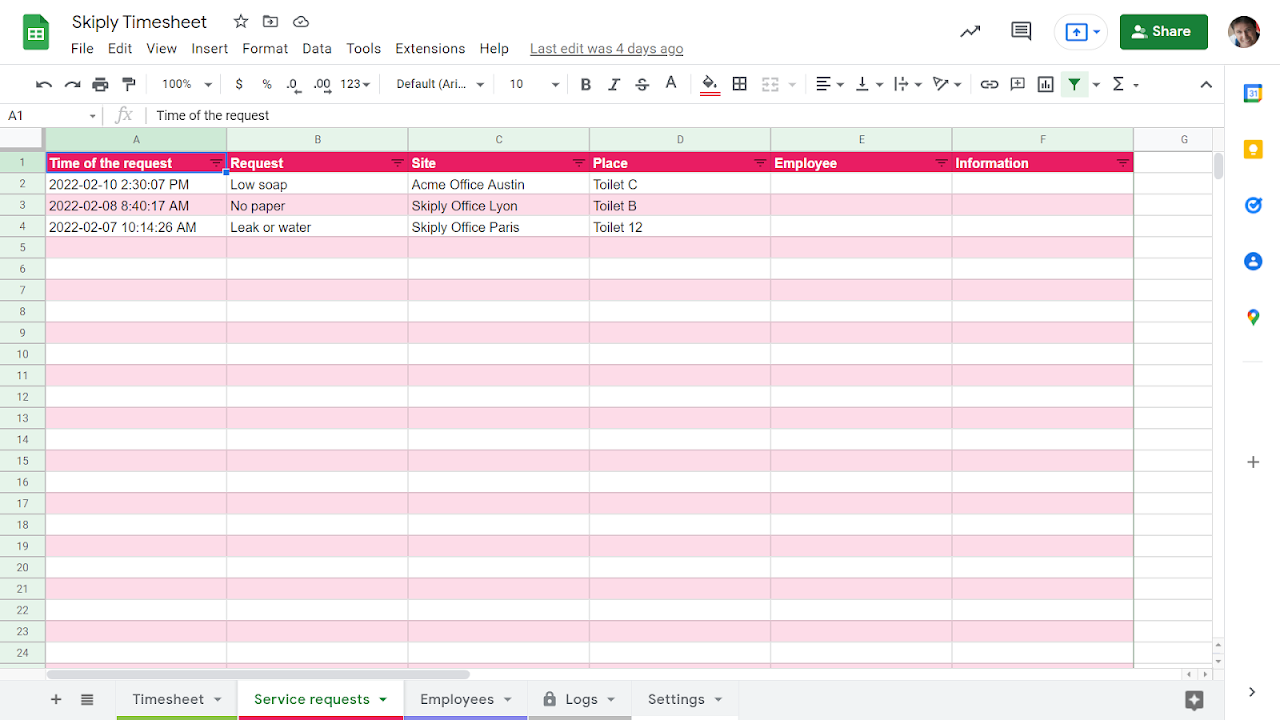Select the Paint format roller icon

tap(128, 84)
